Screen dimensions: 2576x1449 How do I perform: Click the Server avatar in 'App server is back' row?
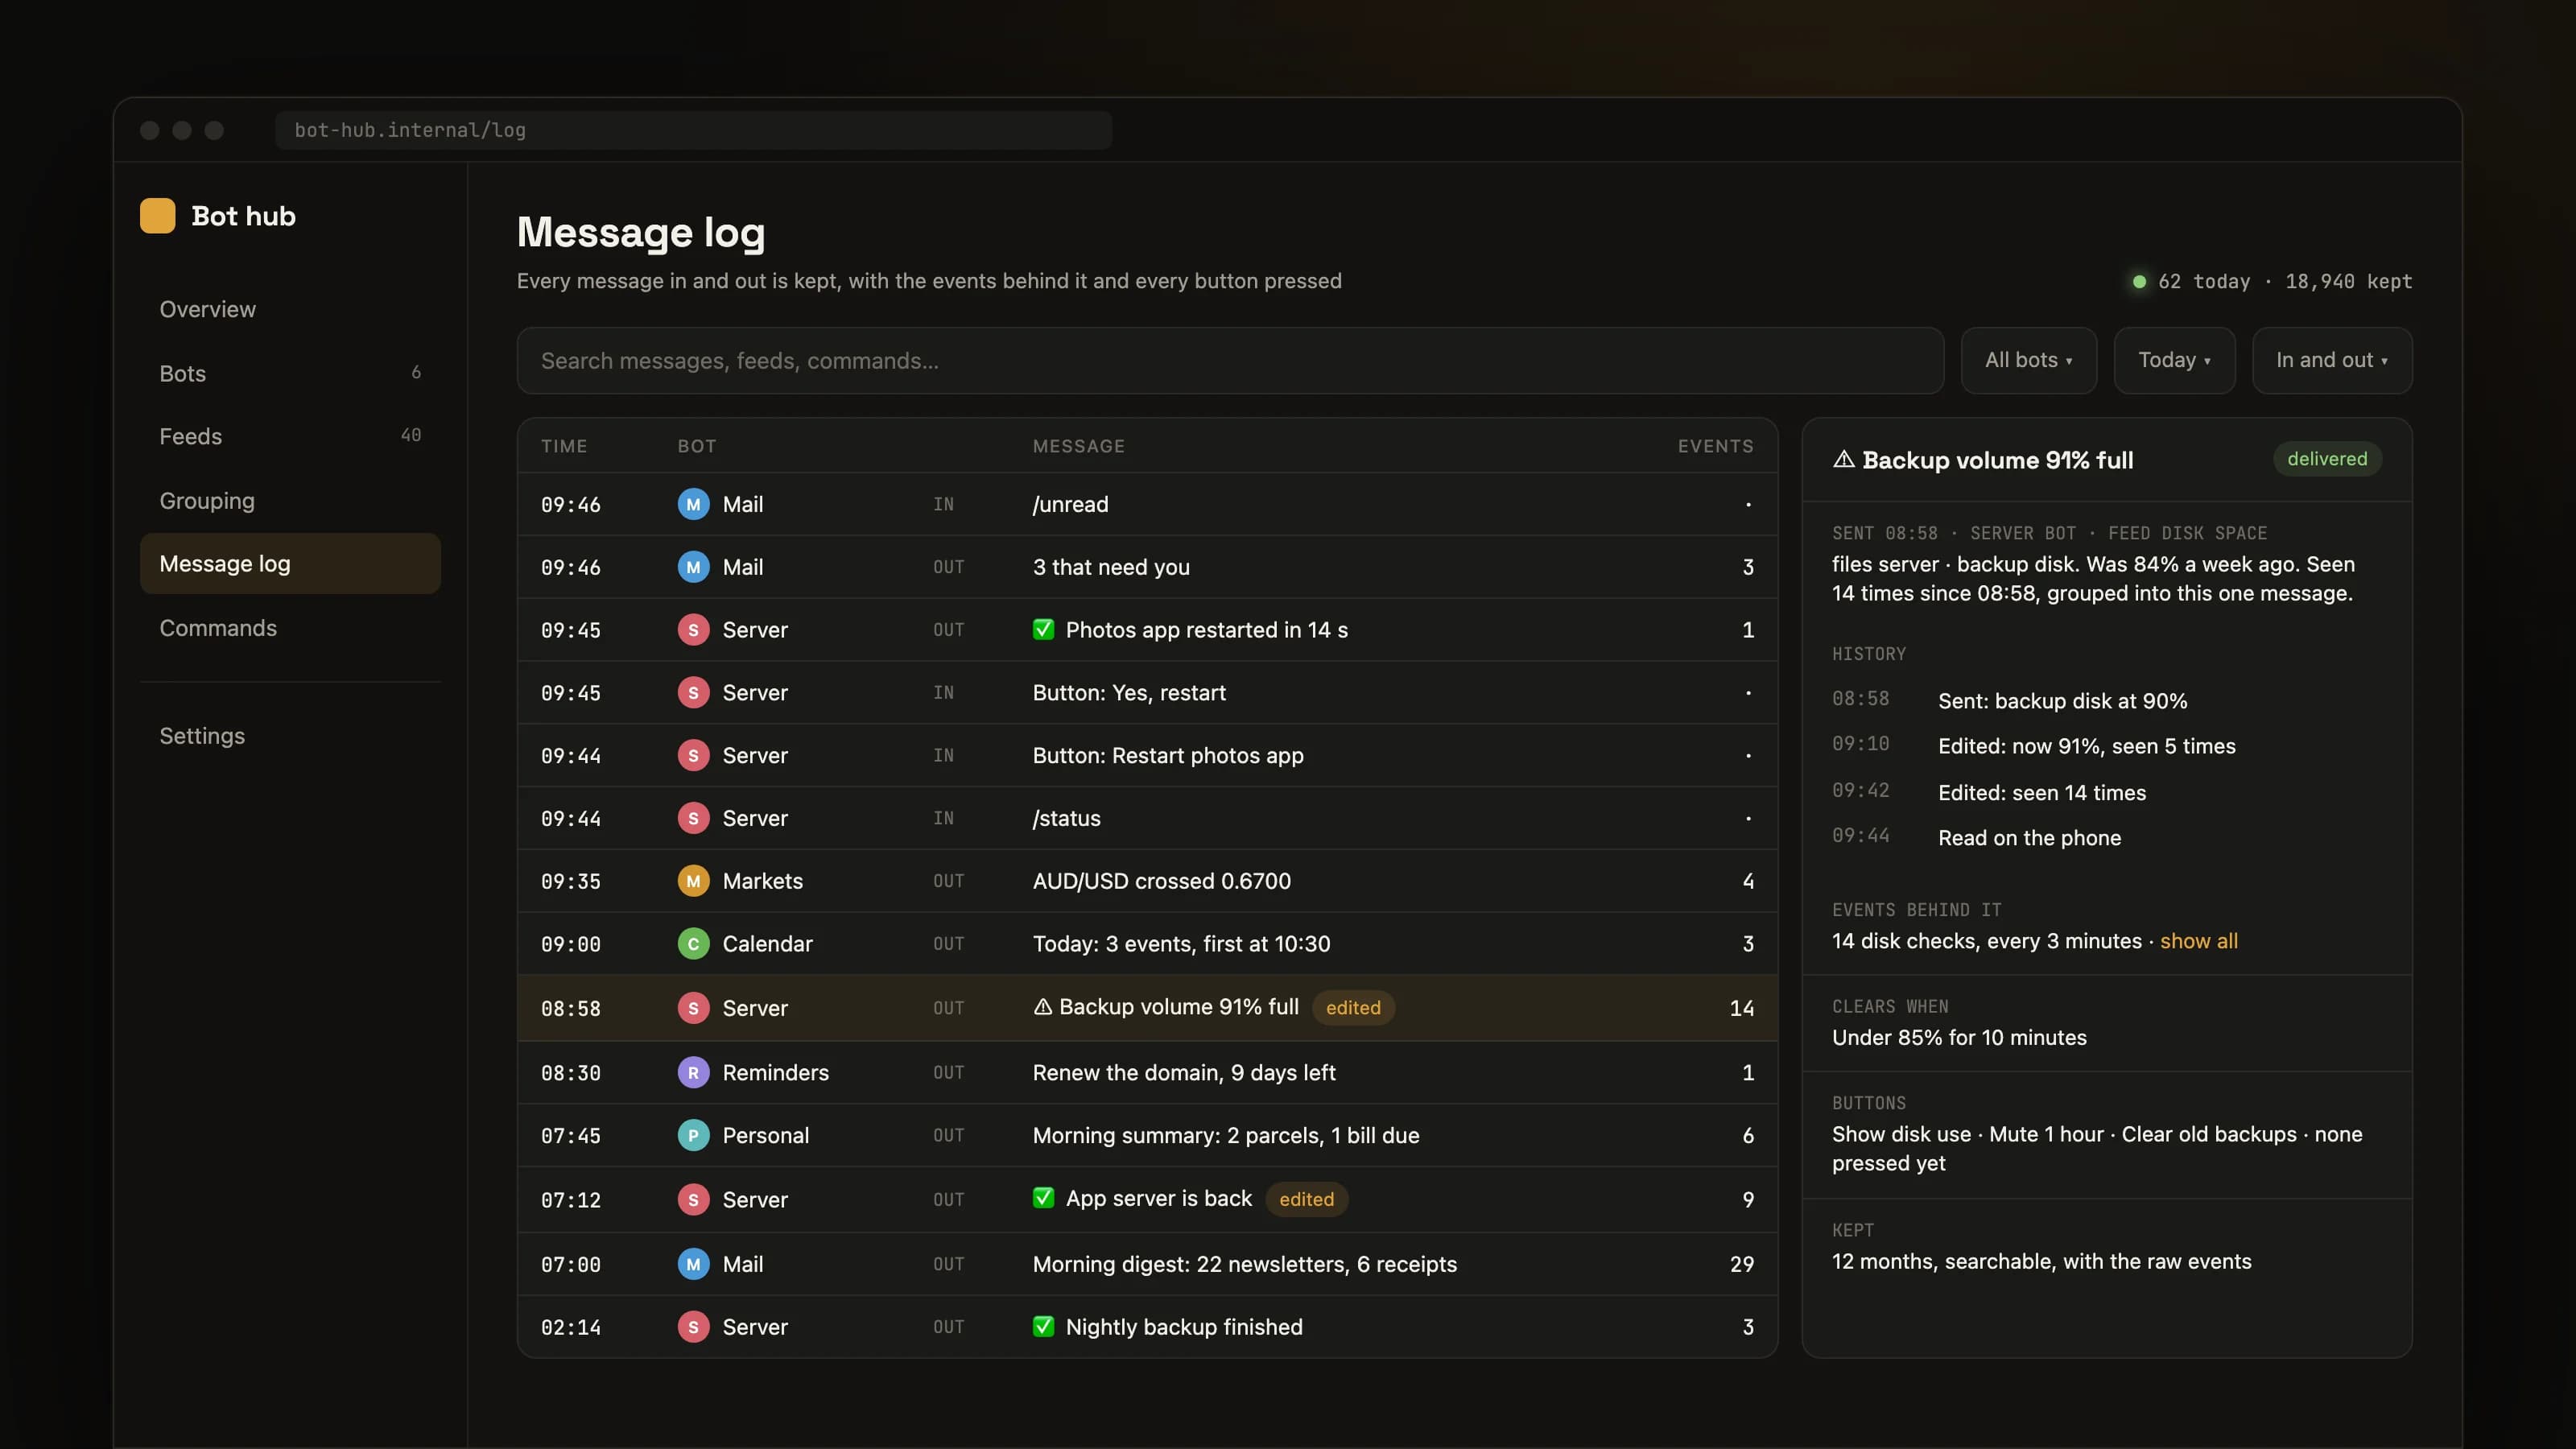[x=693, y=1199]
